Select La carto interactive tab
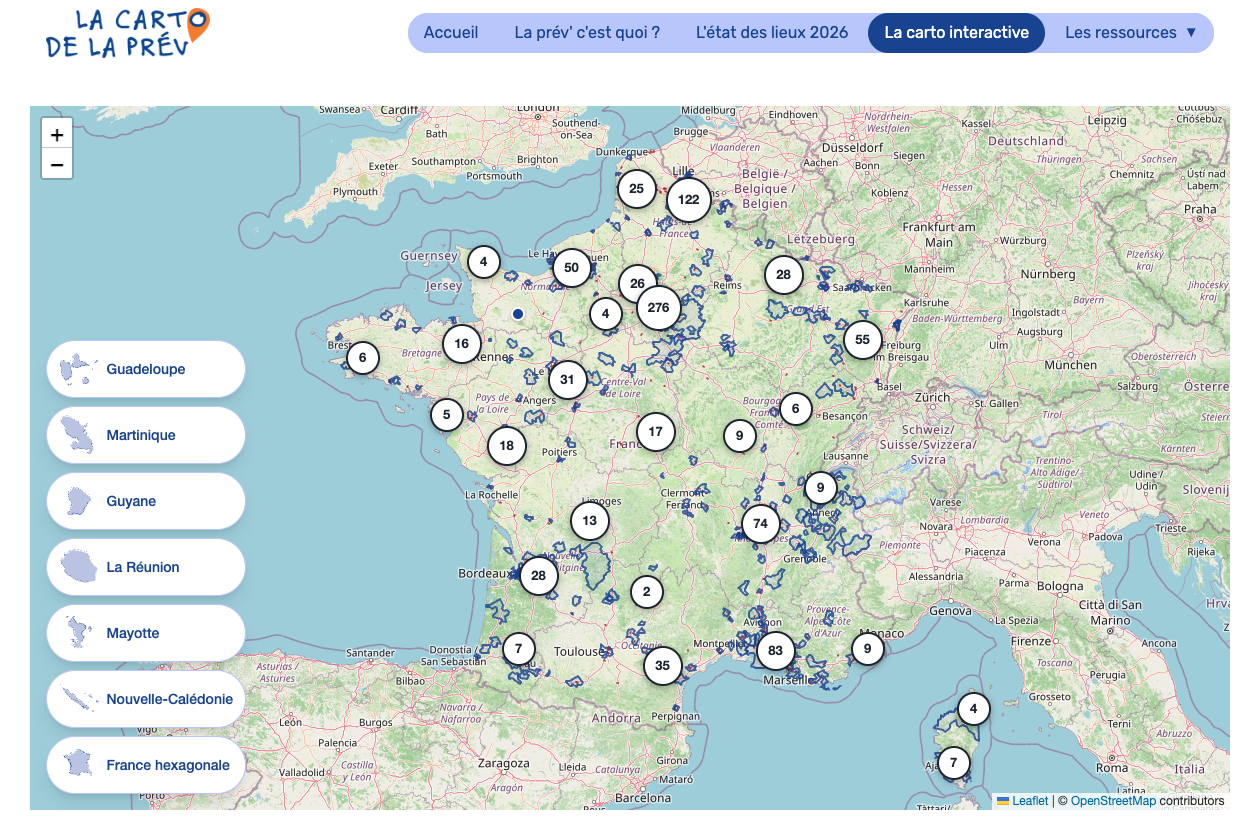Viewport: 1249px width, 823px height. point(956,32)
